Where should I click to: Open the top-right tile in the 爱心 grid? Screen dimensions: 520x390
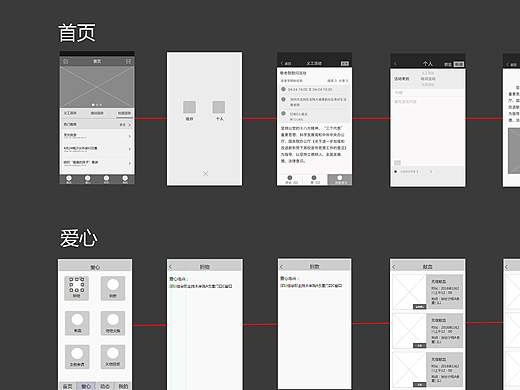(113, 288)
